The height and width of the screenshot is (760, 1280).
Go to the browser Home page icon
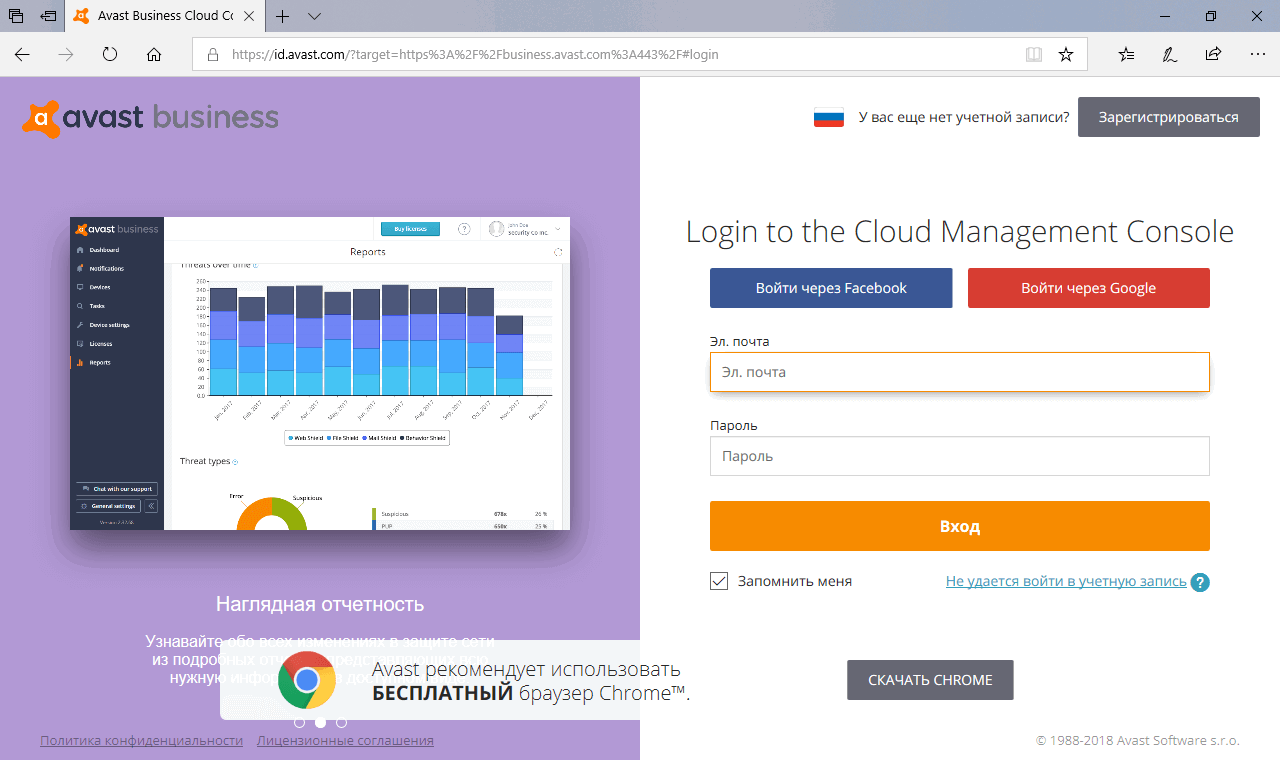tap(154, 55)
